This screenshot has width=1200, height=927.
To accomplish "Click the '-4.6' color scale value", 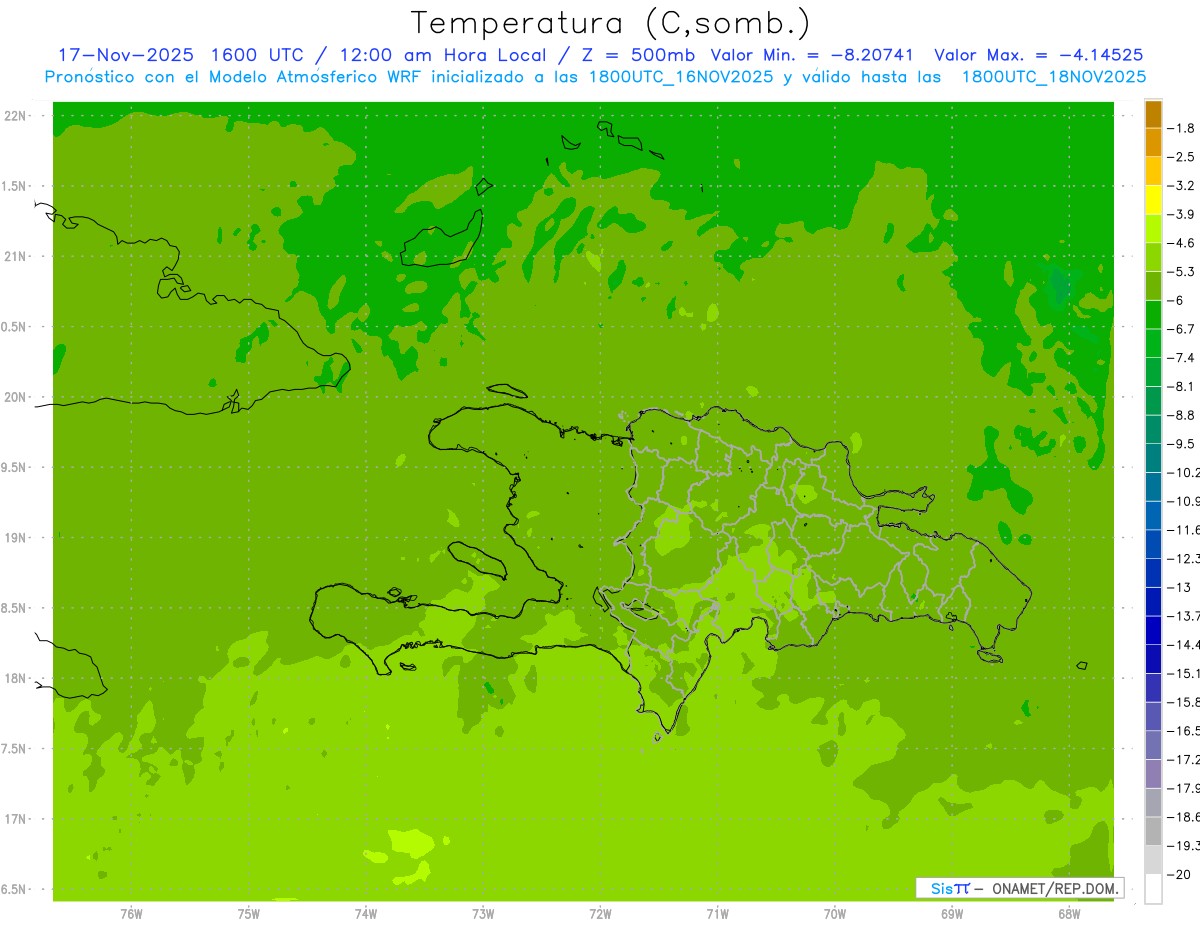I will click(x=1181, y=243).
